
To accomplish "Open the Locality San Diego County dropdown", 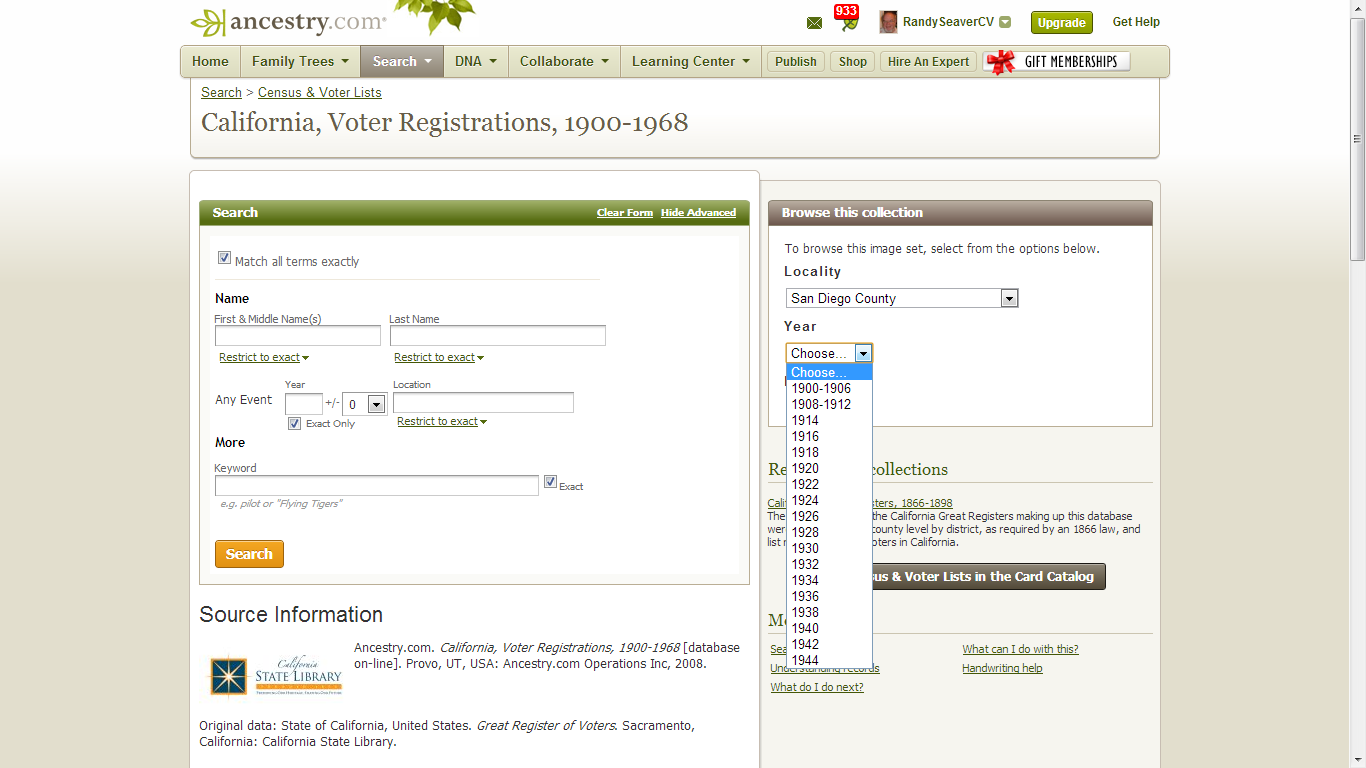I will click(902, 298).
